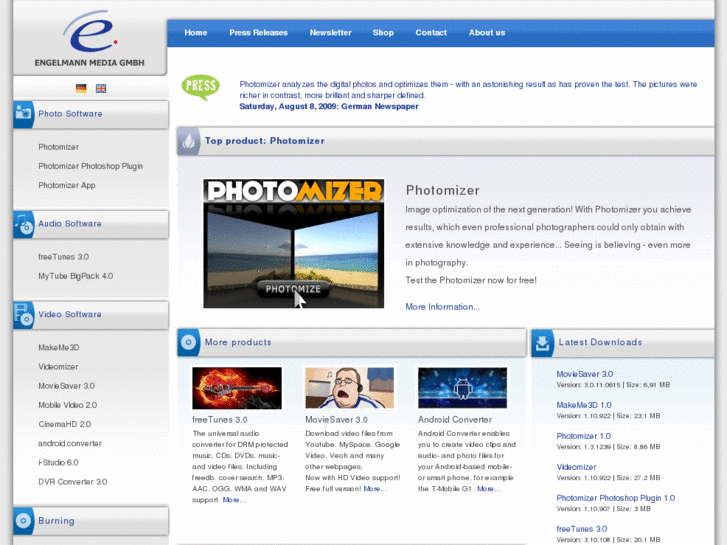Screen dimensions: 727x545
Task: Switch language via the UK flag icon
Action: click(101, 88)
